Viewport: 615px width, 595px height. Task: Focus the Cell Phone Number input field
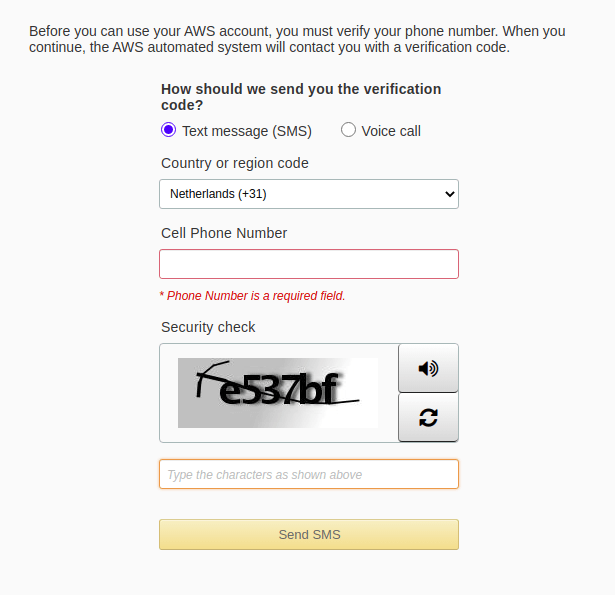(x=308, y=264)
